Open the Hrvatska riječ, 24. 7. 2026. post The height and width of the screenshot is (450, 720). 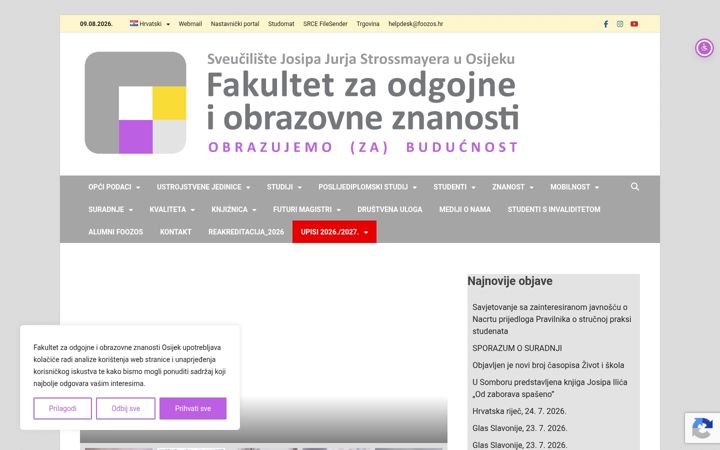(519, 411)
